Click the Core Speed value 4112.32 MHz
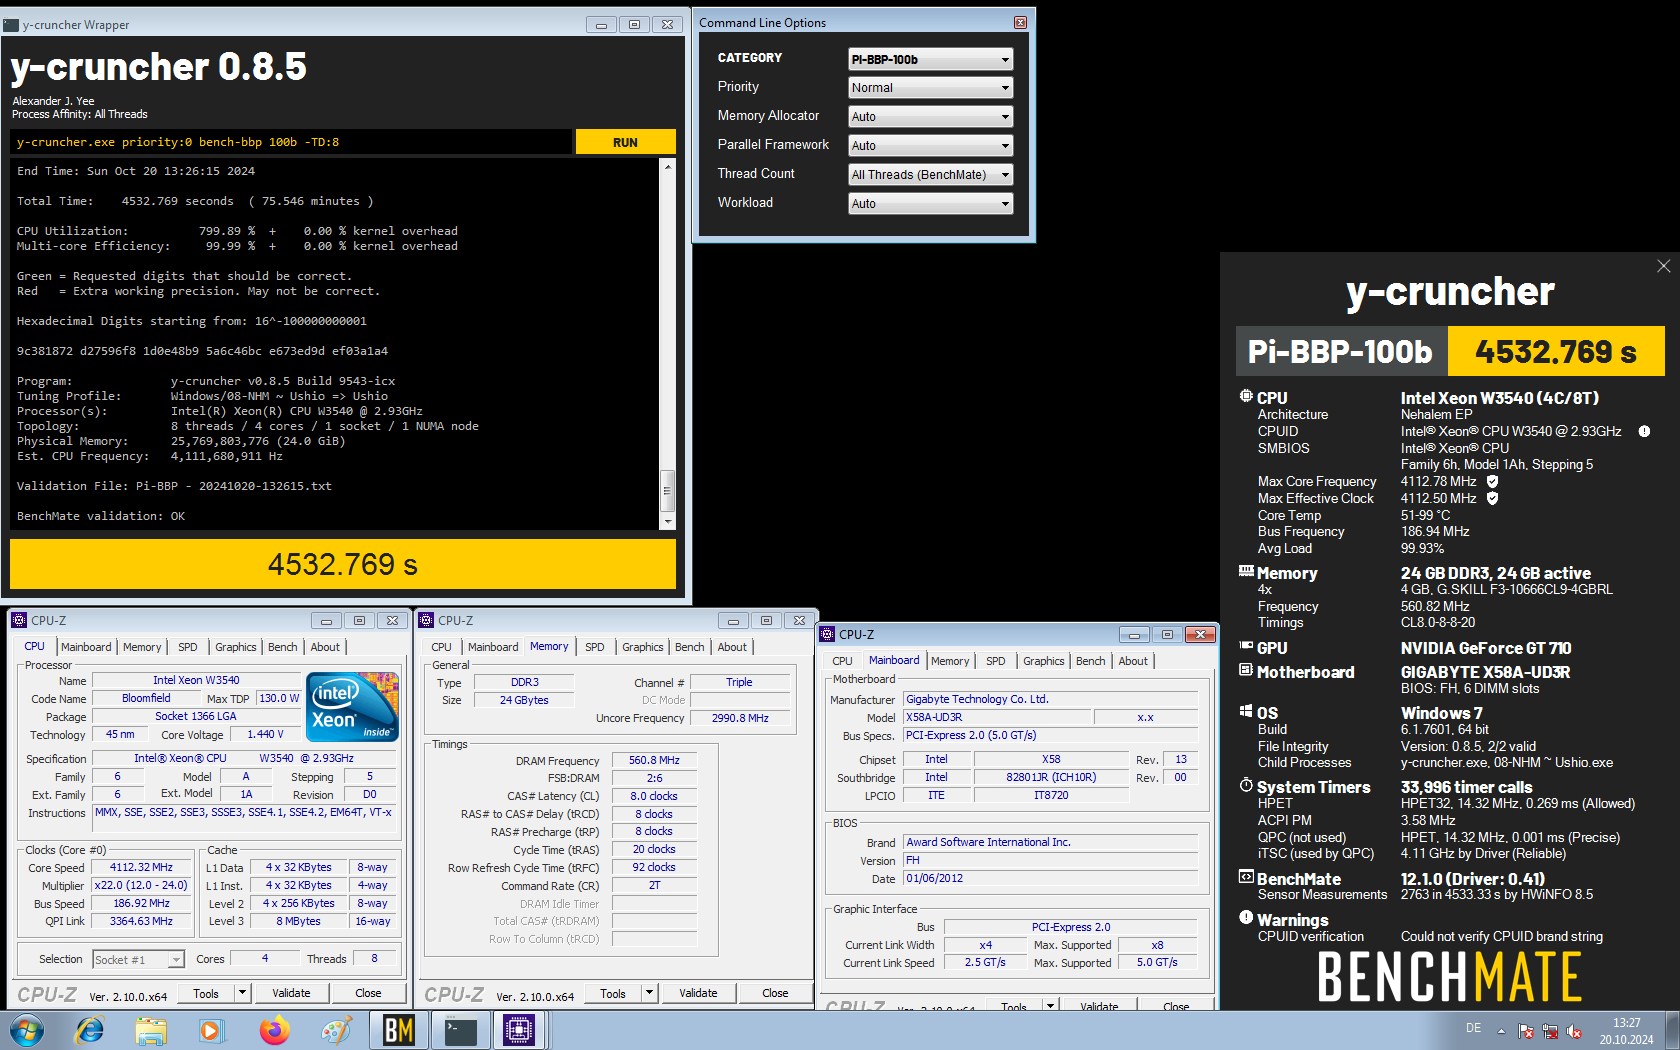 pos(141,868)
